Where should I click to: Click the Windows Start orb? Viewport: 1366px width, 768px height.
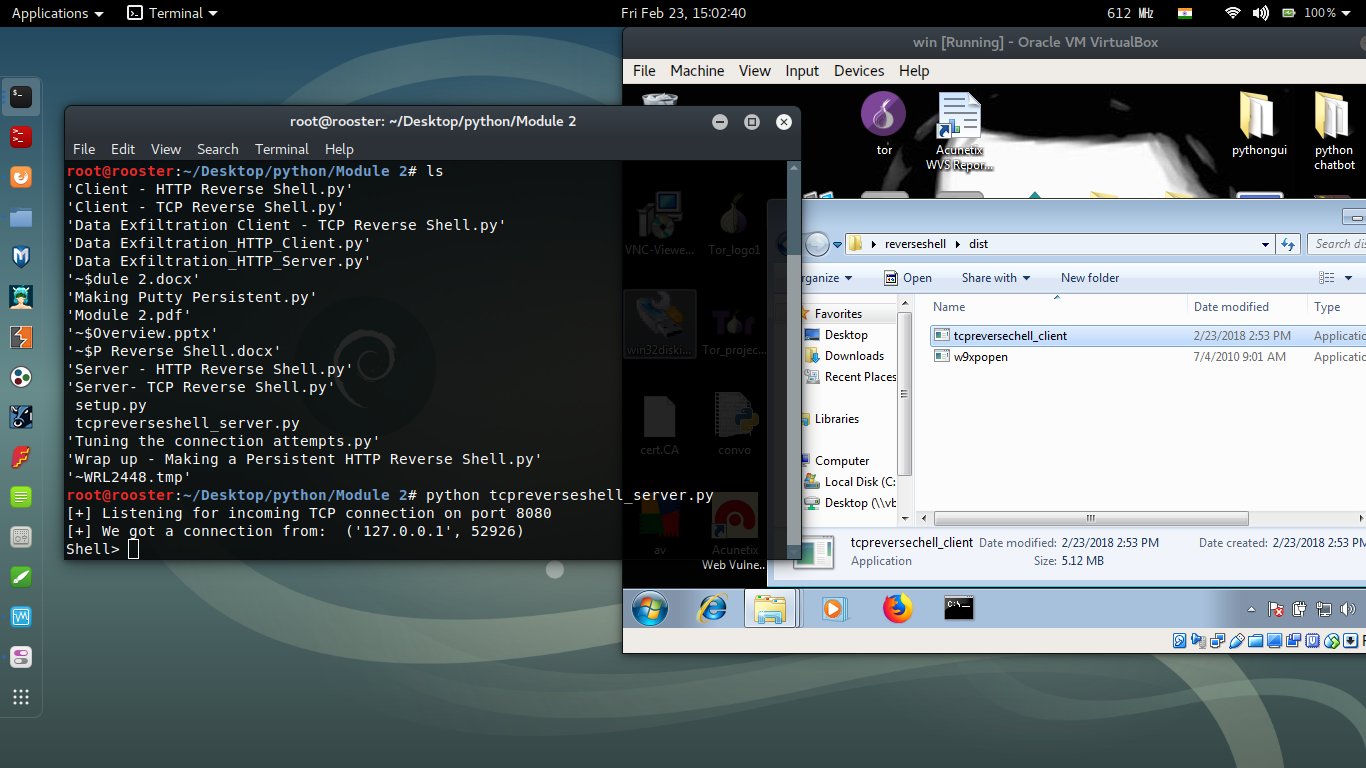pyautogui.click(x=651, y=608)
